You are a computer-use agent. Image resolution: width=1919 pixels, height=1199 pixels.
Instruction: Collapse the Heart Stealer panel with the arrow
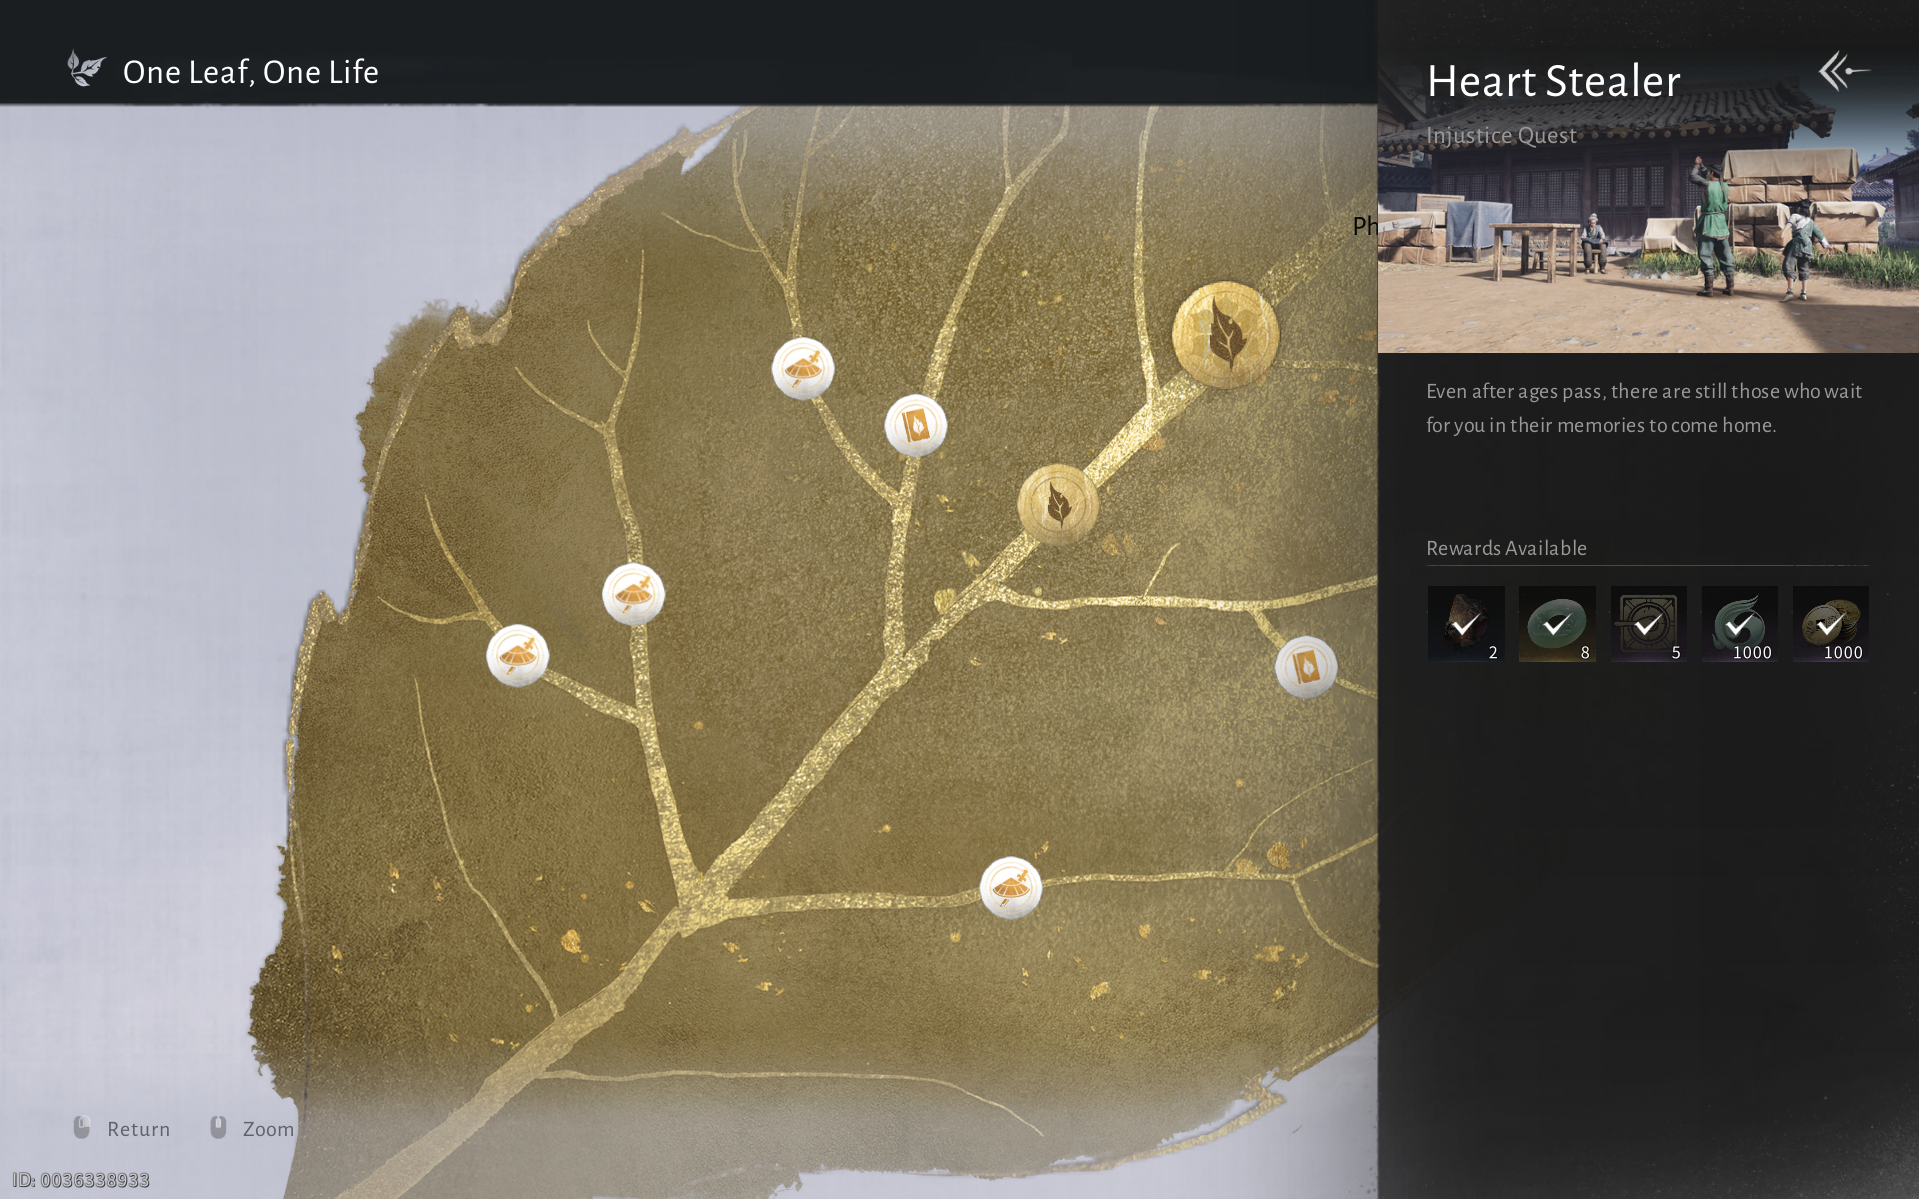1843,71
